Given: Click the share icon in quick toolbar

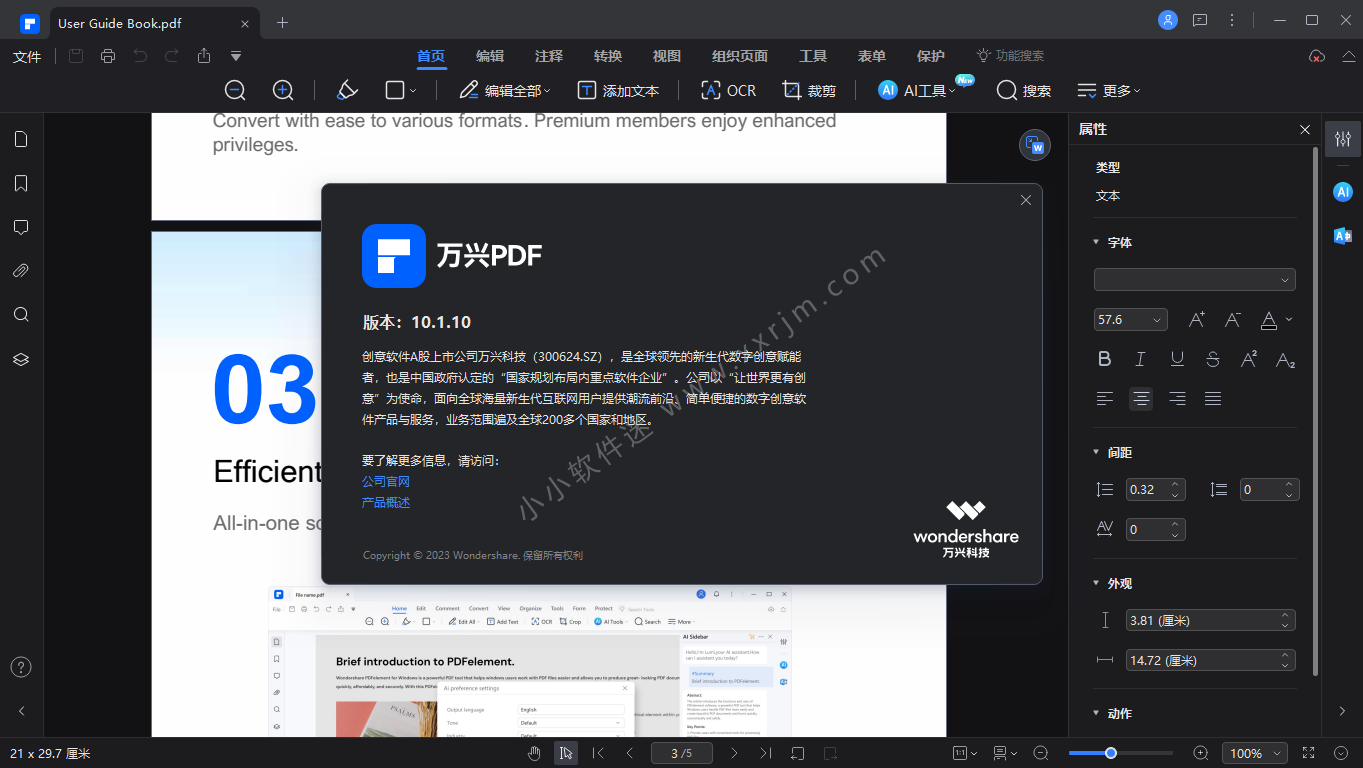Looking at the screenshot, I should click(x=204, y=56).
